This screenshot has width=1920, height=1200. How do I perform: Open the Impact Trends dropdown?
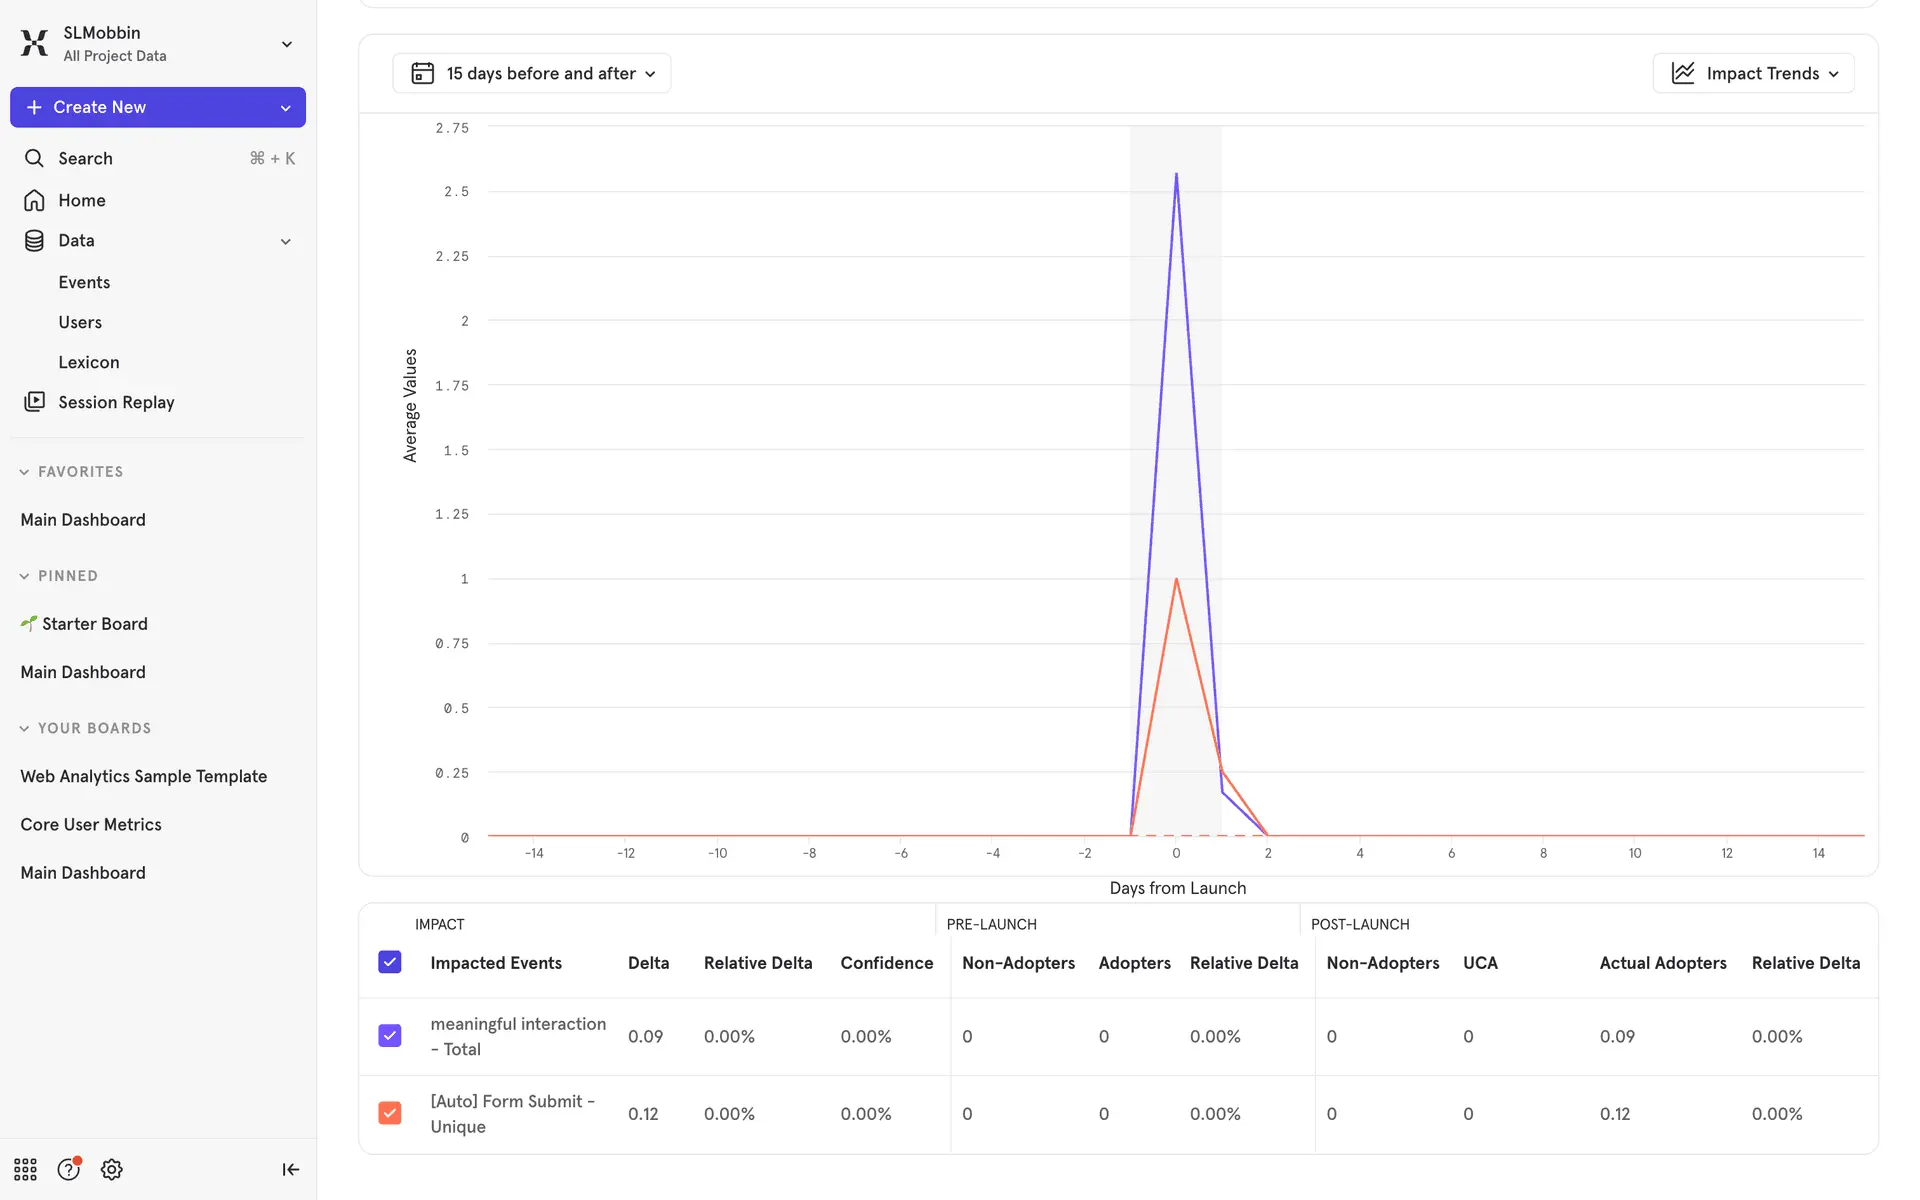[x=1754, y=73]
